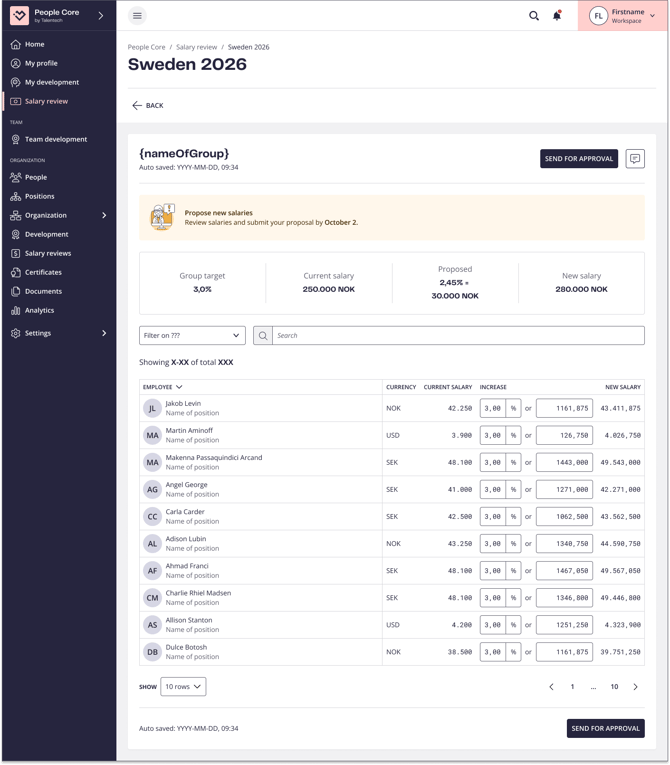
Task: Go to previous page arrow
Action: pyautogui.click(x=551, y=686)
